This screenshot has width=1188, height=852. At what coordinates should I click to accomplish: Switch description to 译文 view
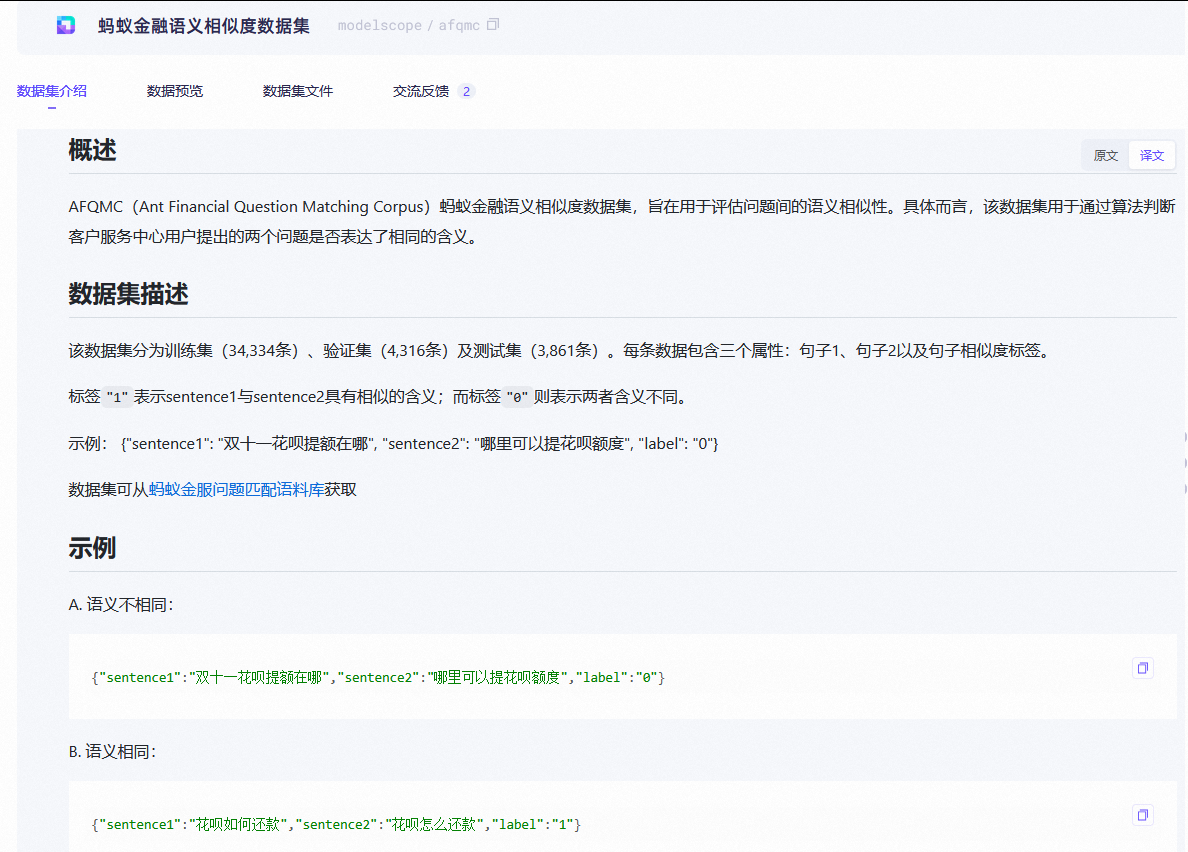pos(1152,155)
